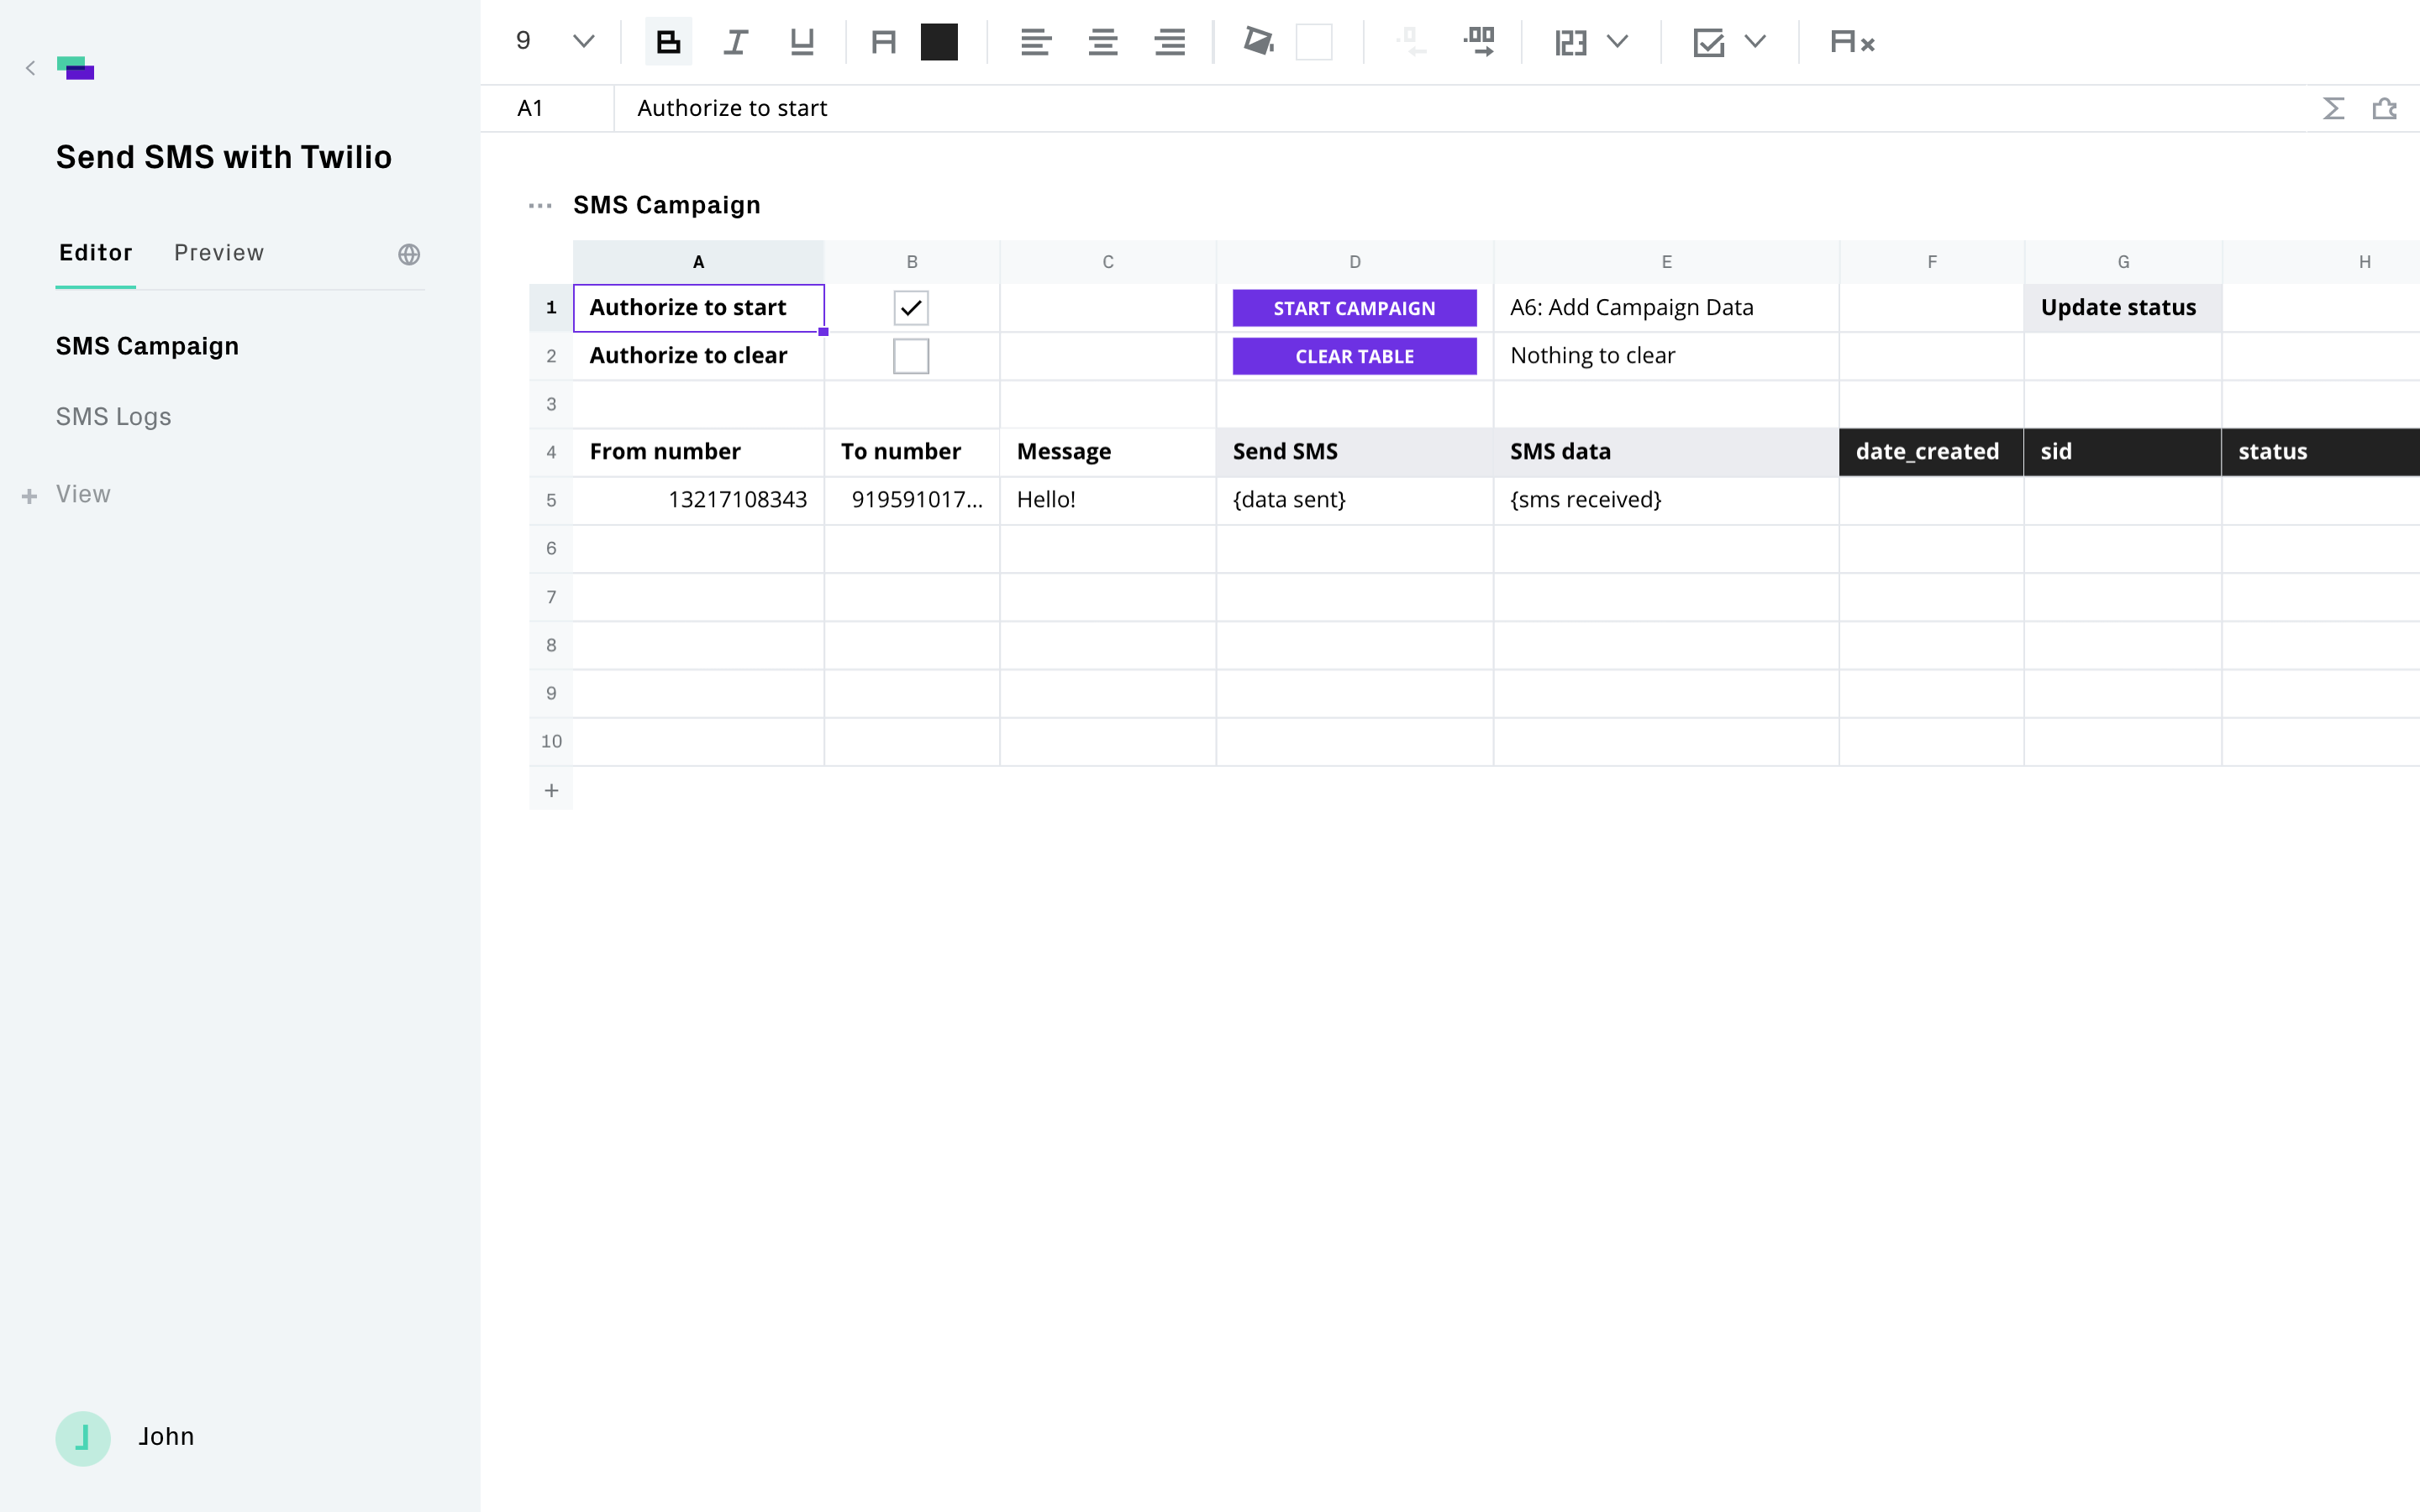2420x1512 pixels.
Task: Uncheck the Authorize to start checkbox
Action: (x=910, y=308)
